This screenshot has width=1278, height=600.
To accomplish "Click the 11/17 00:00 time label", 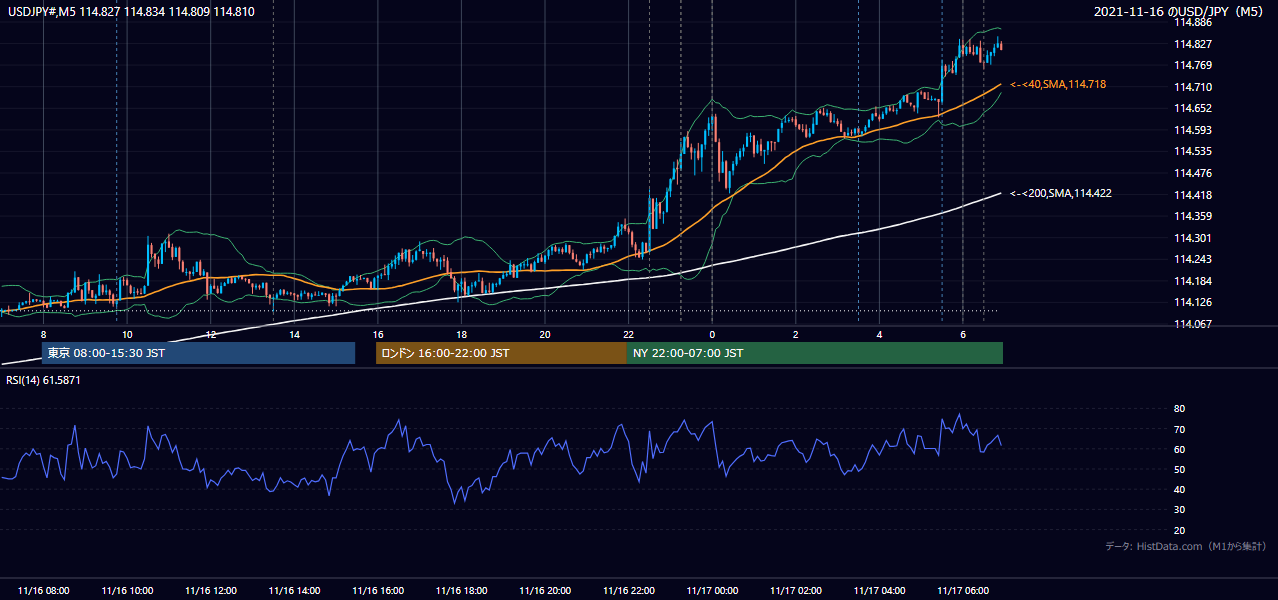I will (x=712, y=591).
